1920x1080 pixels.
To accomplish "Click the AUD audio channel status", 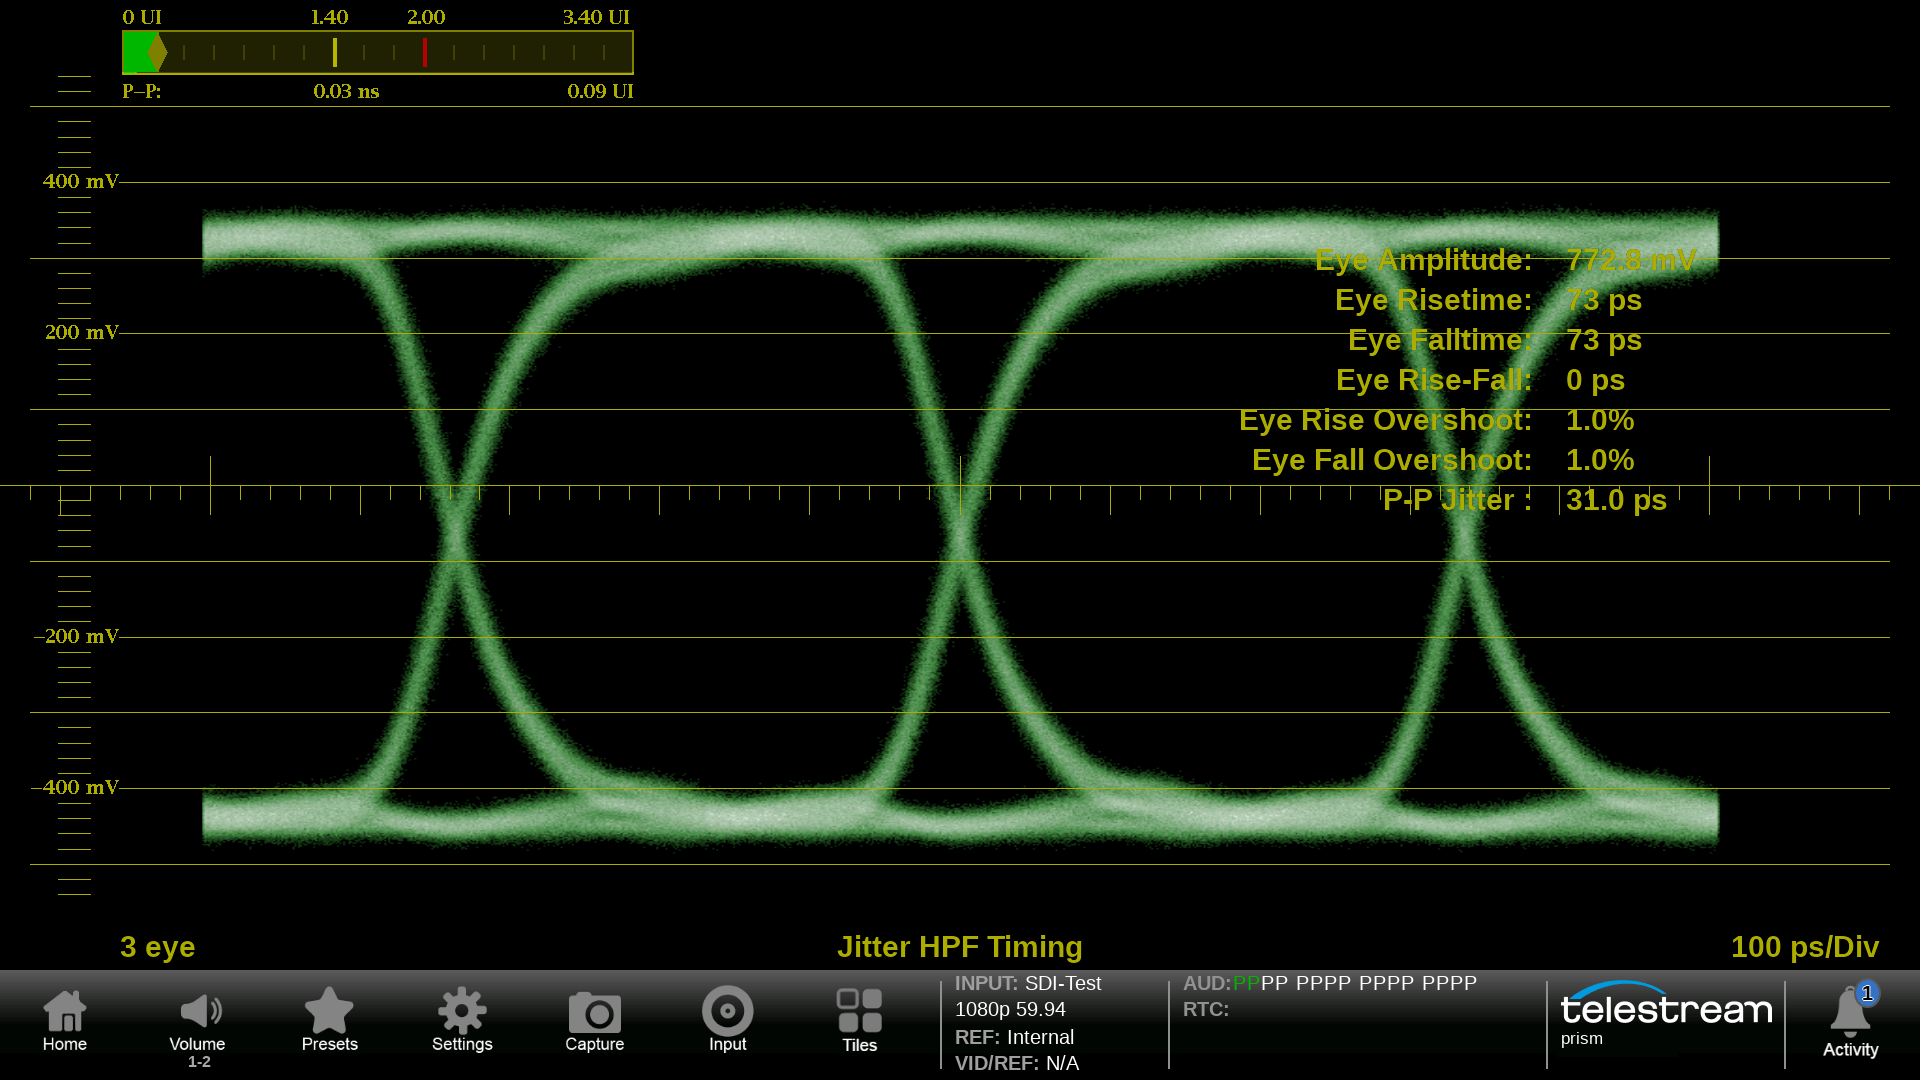I will [1329, 984].
